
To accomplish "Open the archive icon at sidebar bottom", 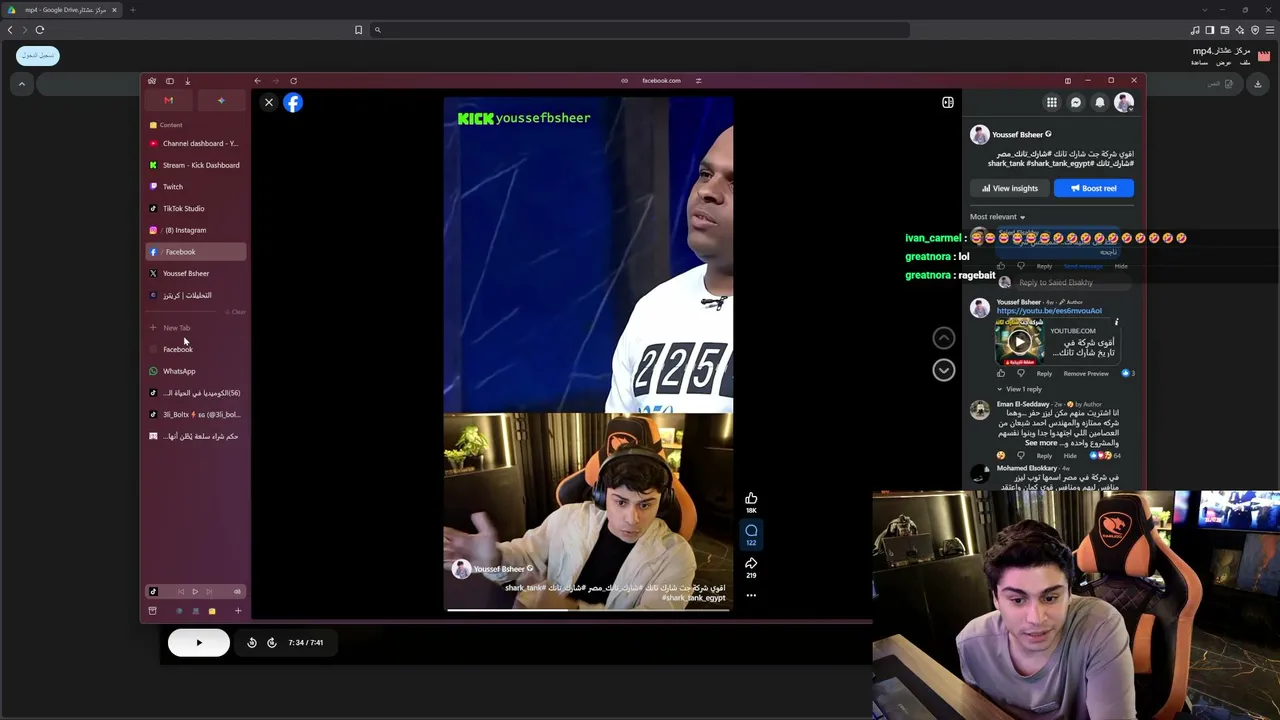I will (152, 611).
